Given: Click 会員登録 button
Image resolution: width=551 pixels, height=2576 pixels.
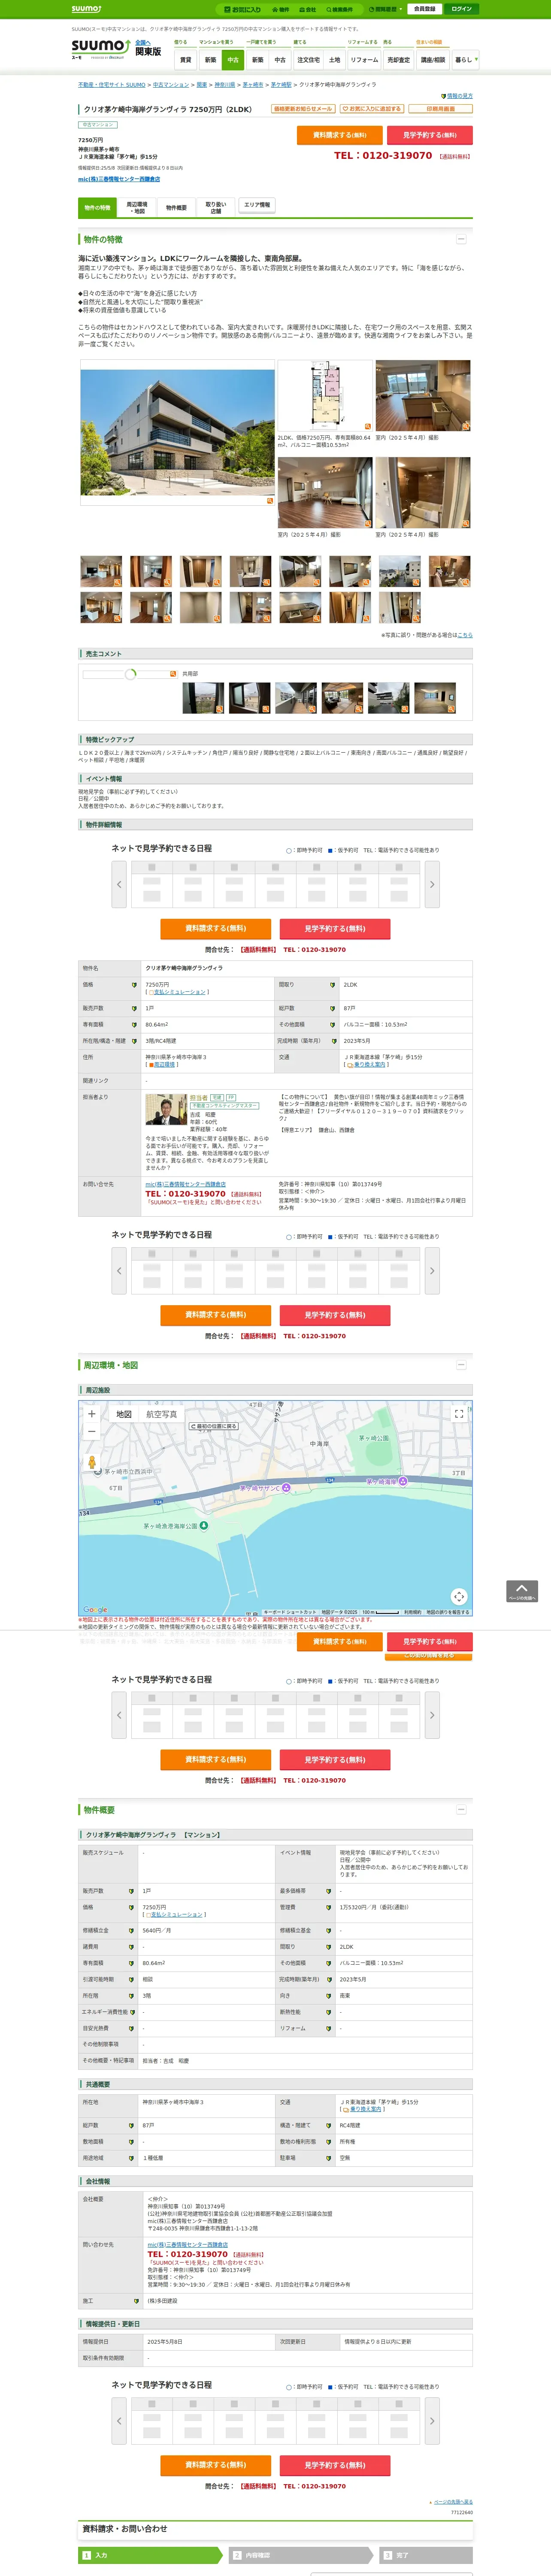Looking at the screenshot, I should pyautogui.click(x=424, y=9).
